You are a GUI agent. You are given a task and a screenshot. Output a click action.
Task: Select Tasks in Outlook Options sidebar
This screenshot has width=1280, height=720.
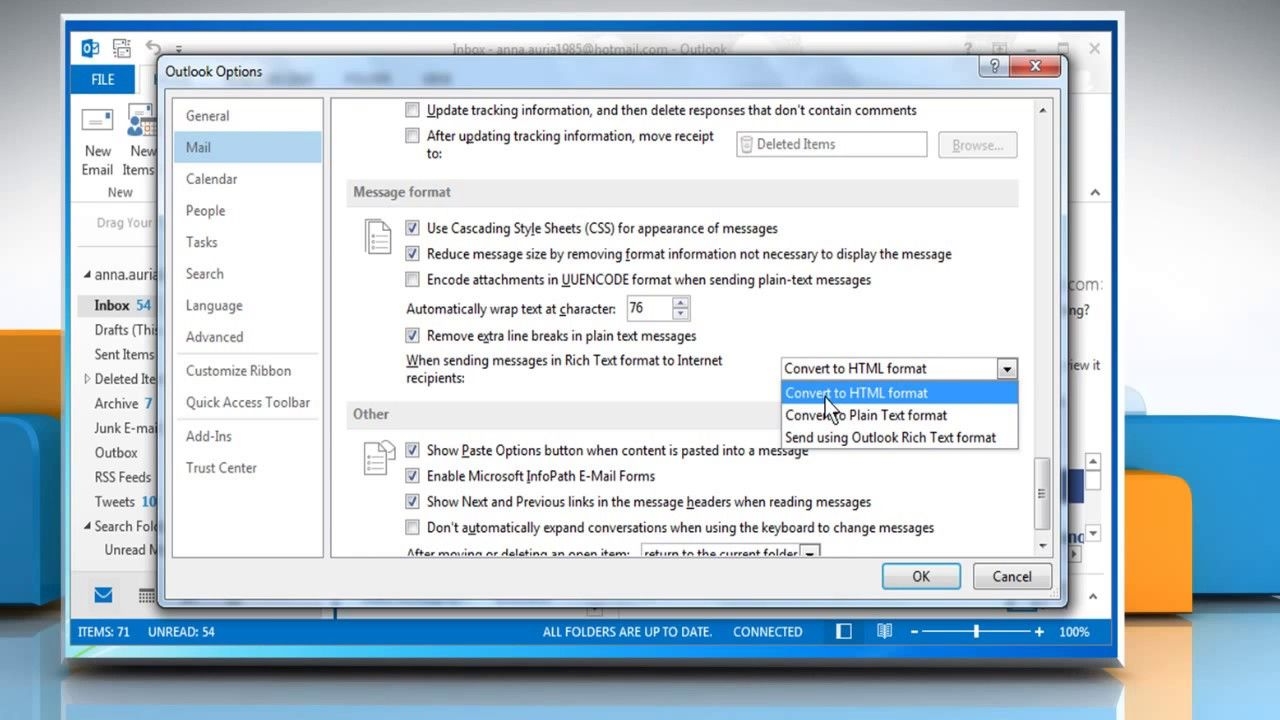(x=247, y=242)
